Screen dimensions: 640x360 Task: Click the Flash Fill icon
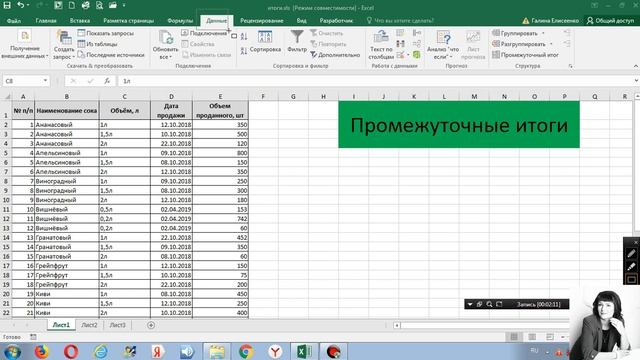point(400,33)
